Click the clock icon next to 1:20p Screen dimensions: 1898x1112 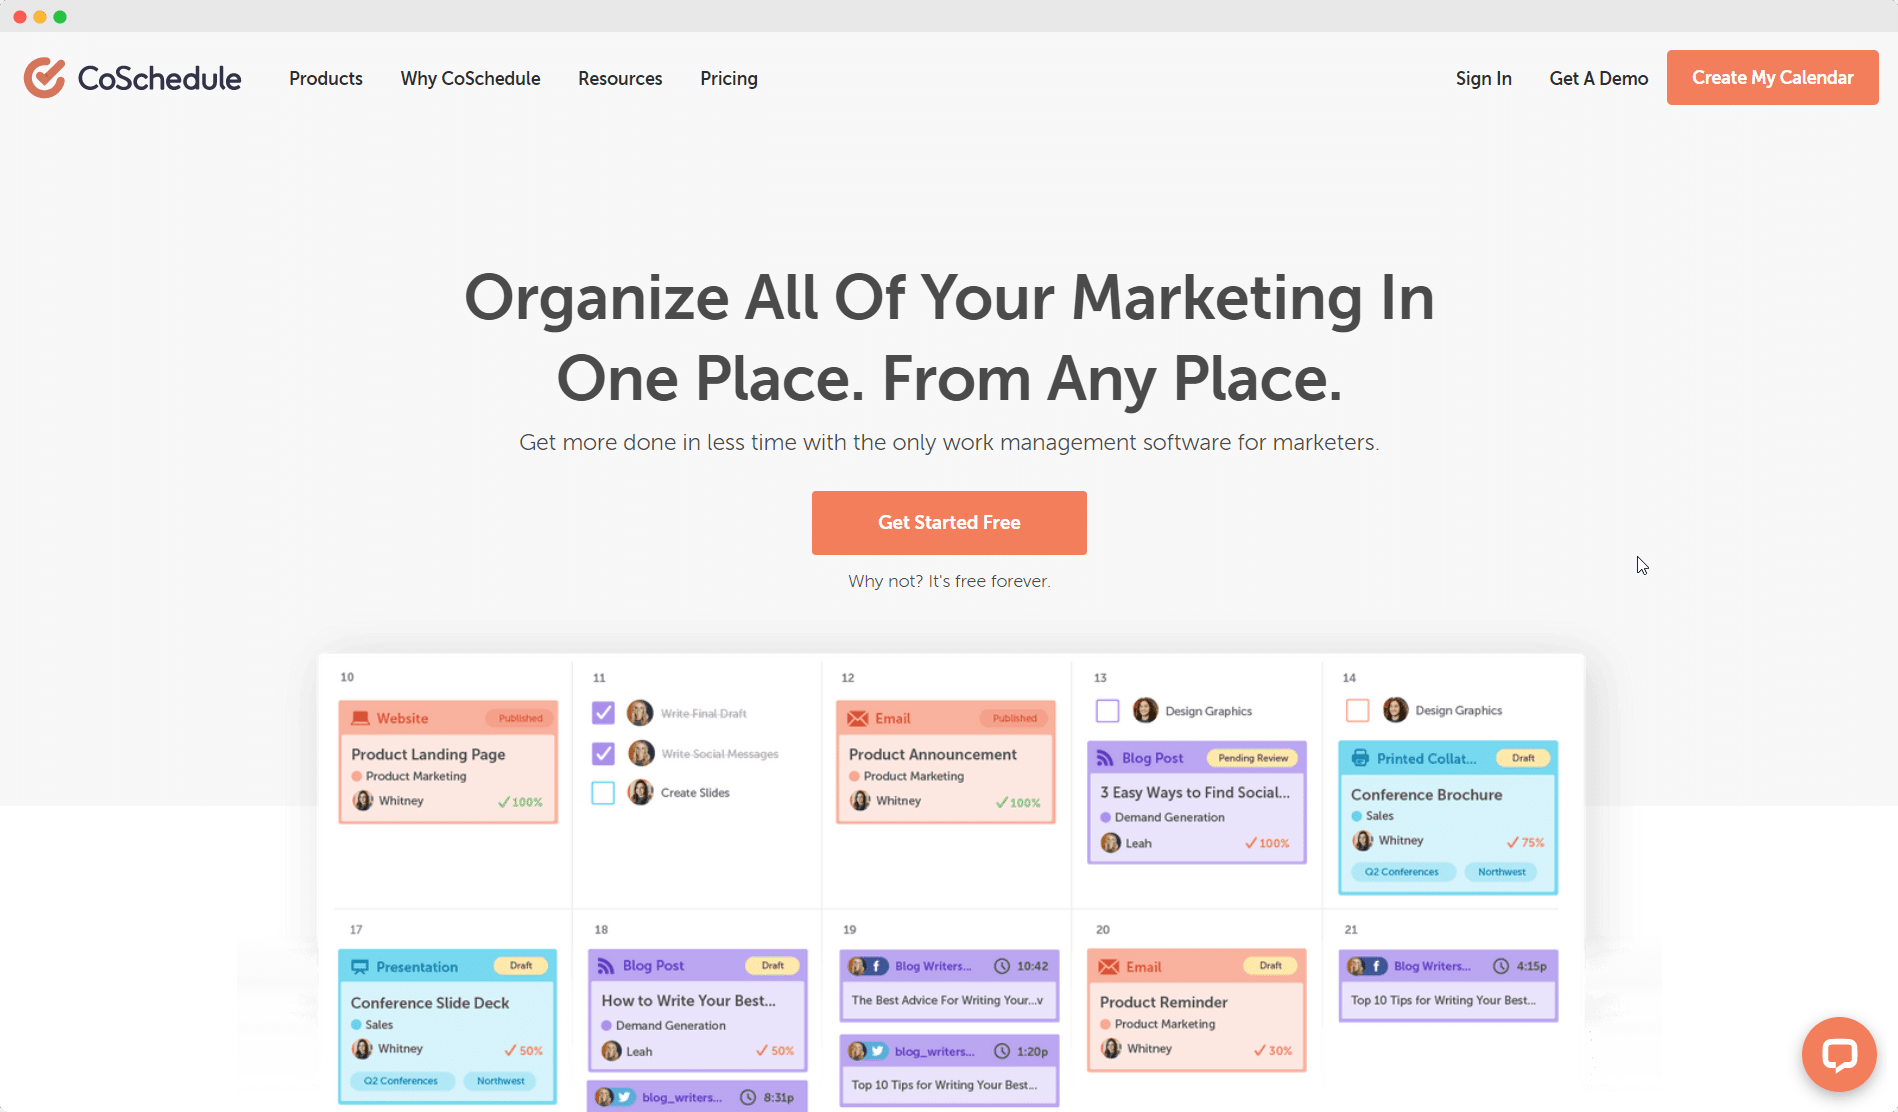pyautogui.click(x=1002, y=1051)
